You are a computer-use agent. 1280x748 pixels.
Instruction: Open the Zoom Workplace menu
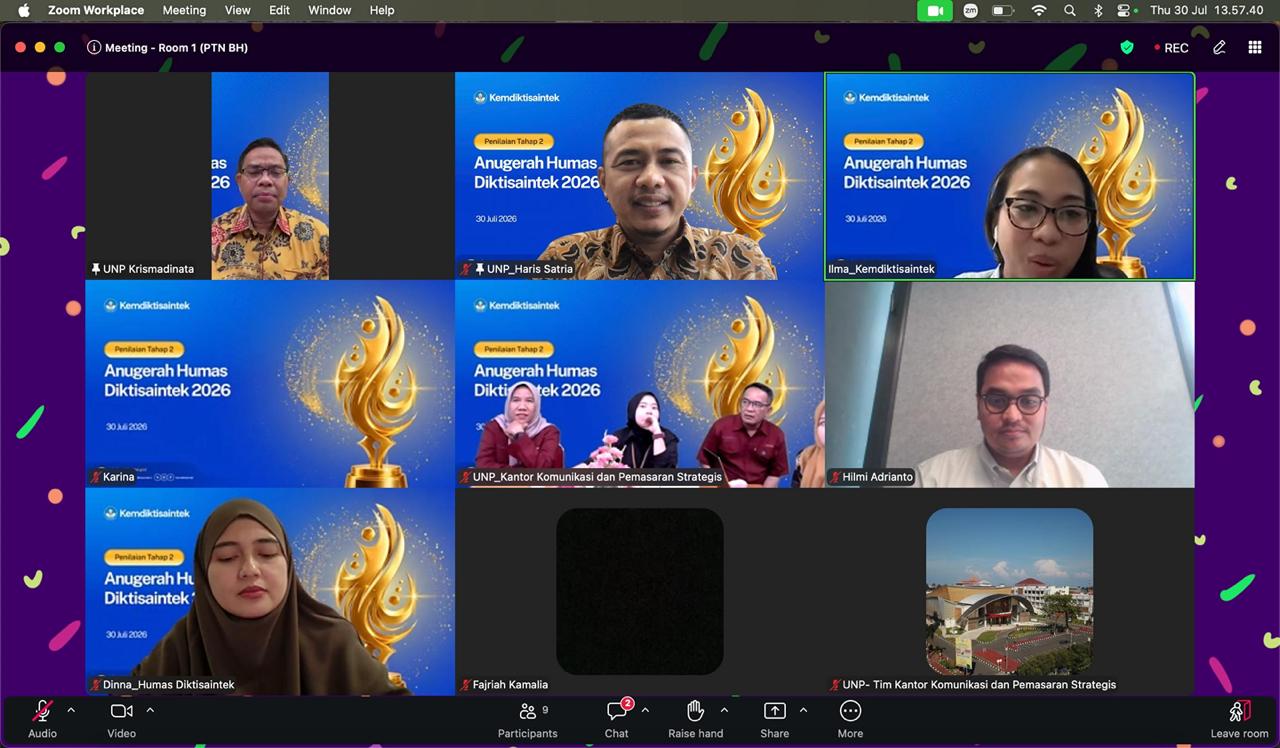click(x=96, y=10)
